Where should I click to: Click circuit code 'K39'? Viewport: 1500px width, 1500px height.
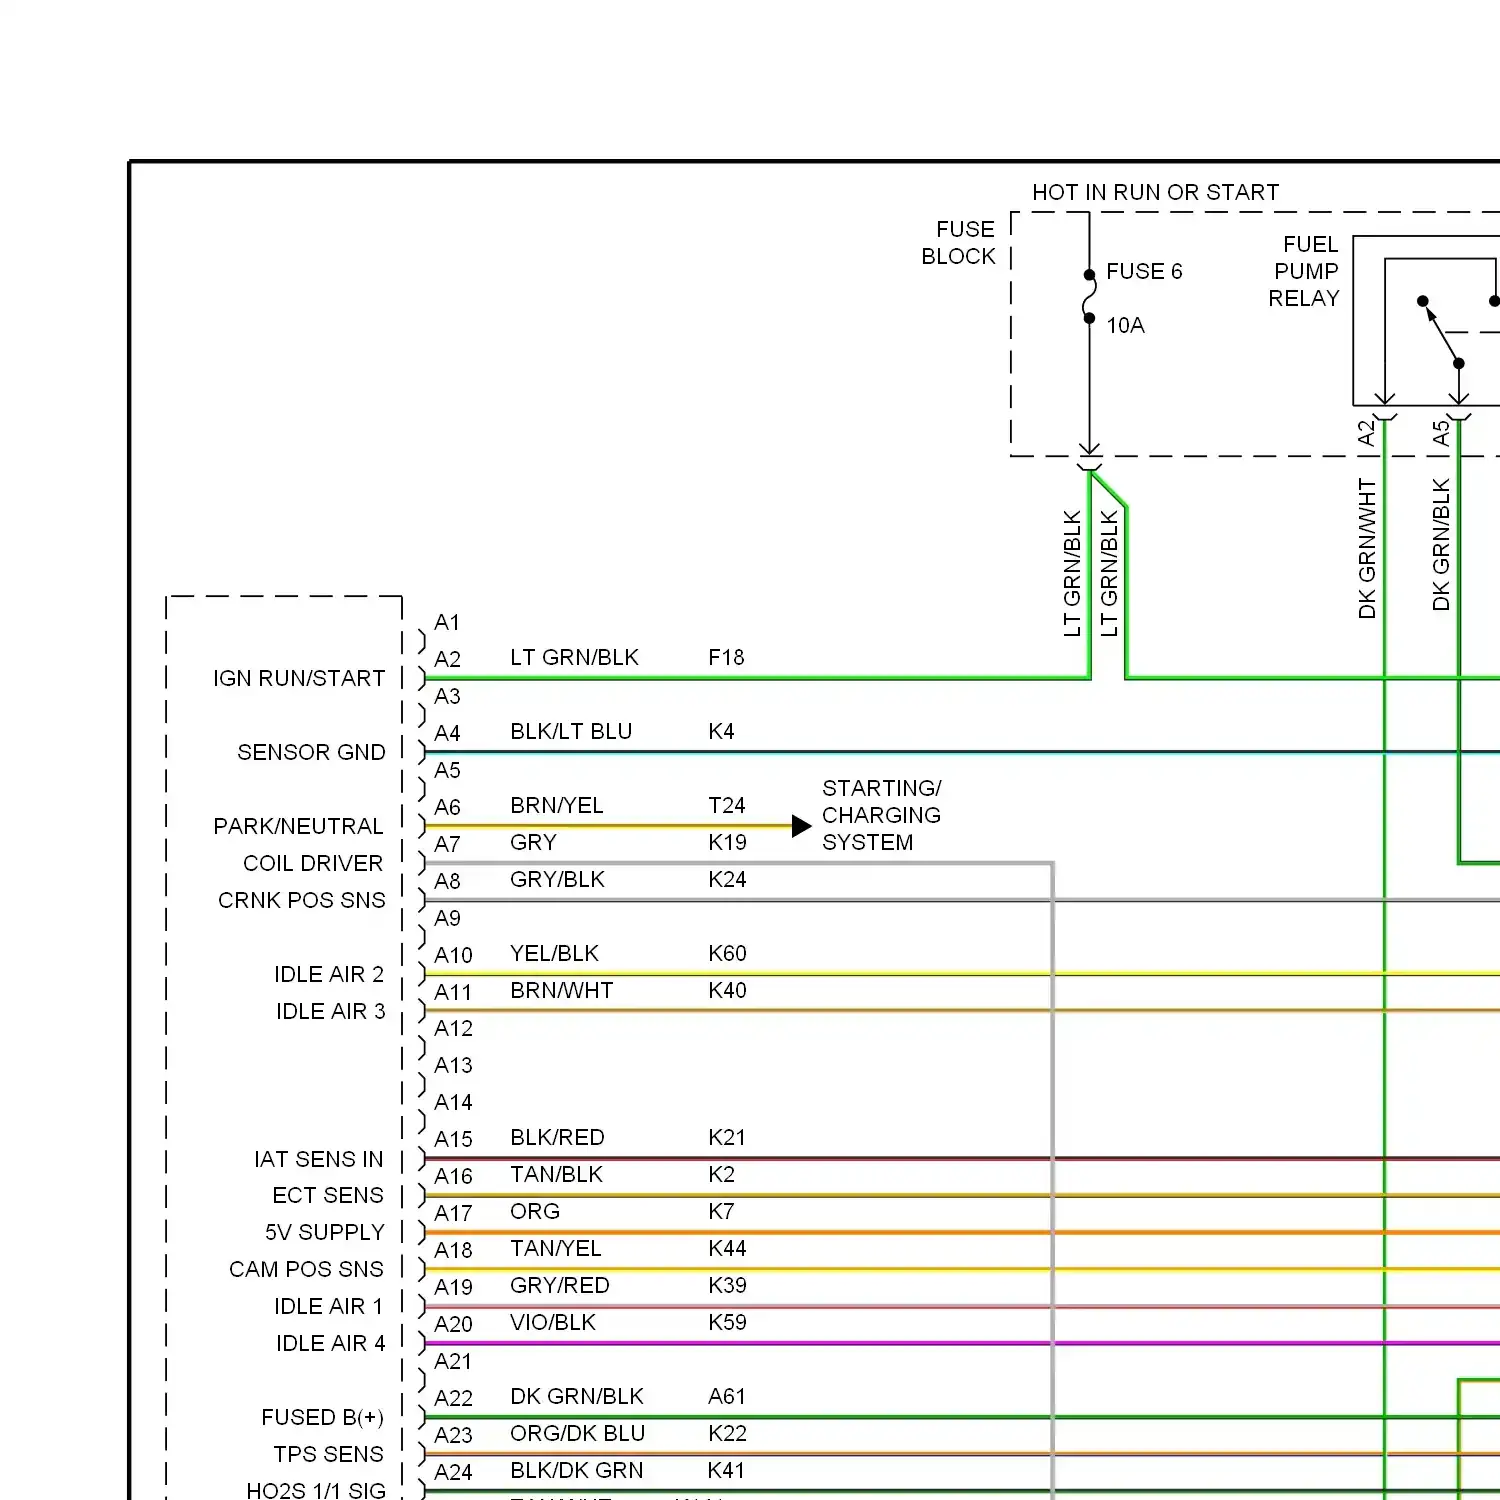click(727, 1285)
